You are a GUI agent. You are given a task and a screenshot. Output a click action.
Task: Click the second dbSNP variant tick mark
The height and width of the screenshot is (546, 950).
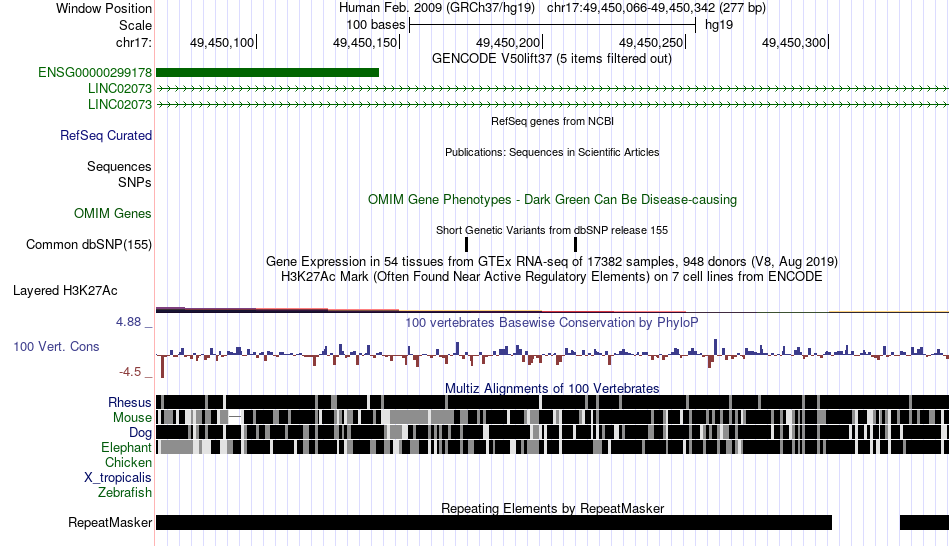(x=575, y=244)
